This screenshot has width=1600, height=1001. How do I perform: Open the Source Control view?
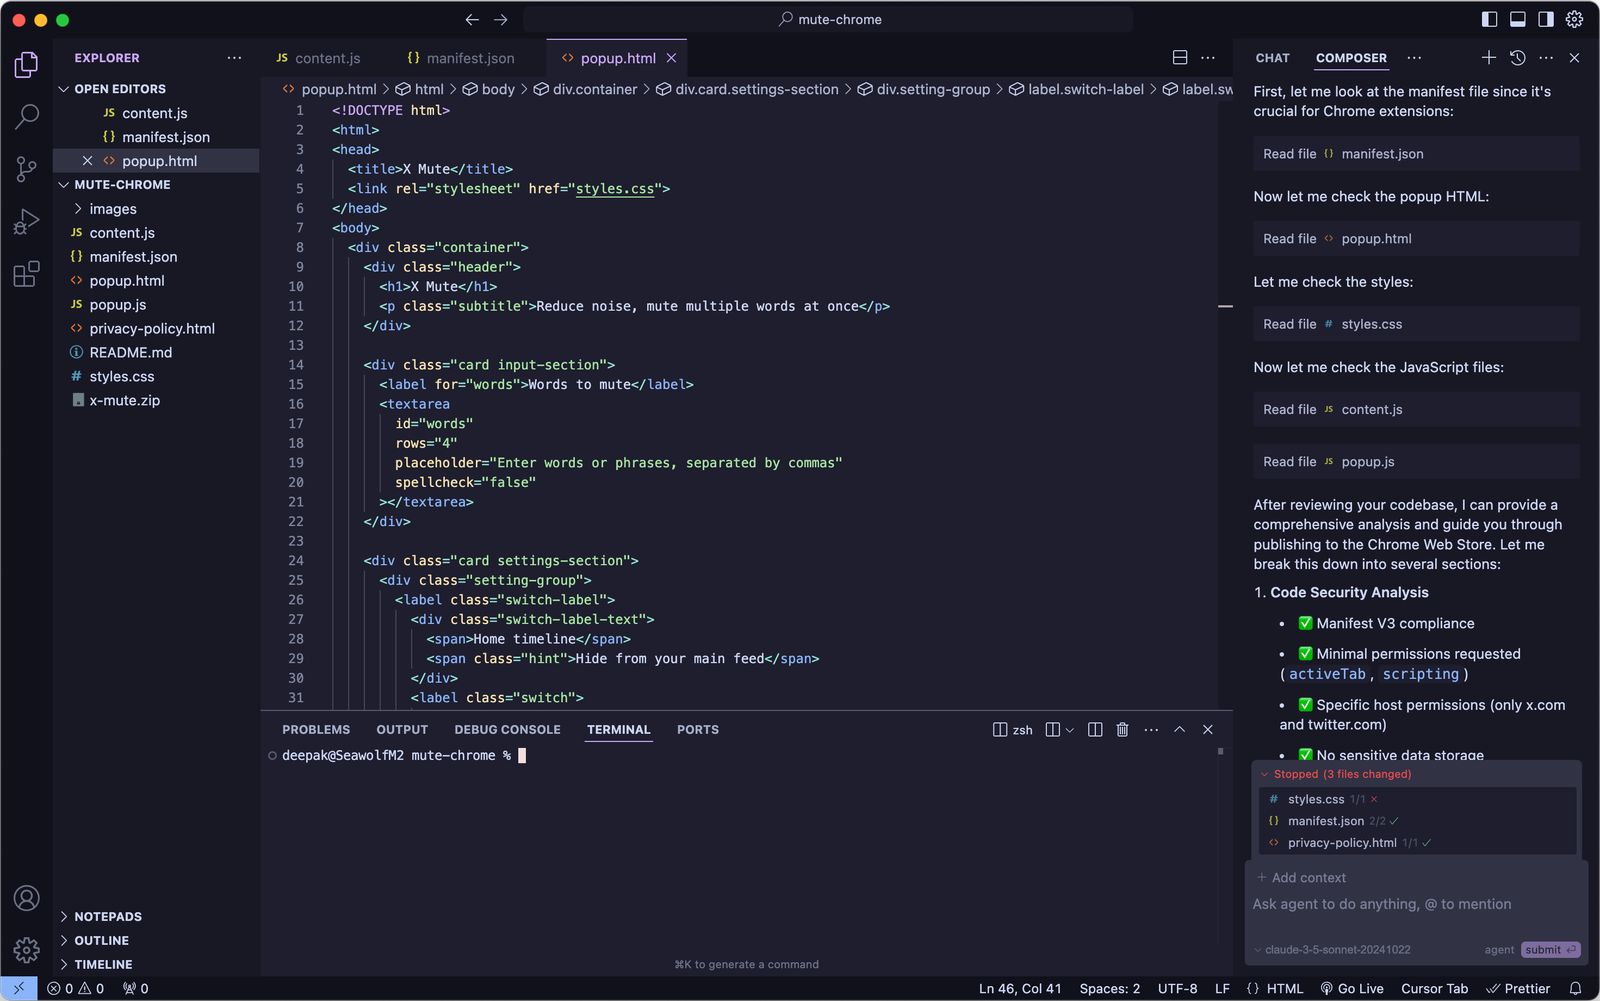click(25, 169)
